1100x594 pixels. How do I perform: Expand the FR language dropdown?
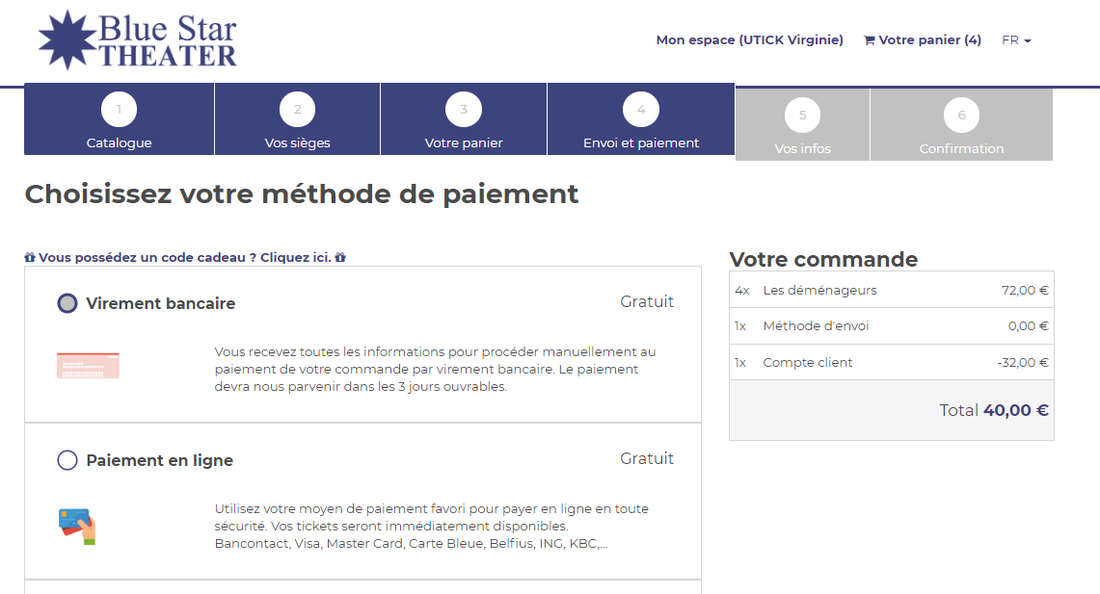[1016, 41]
